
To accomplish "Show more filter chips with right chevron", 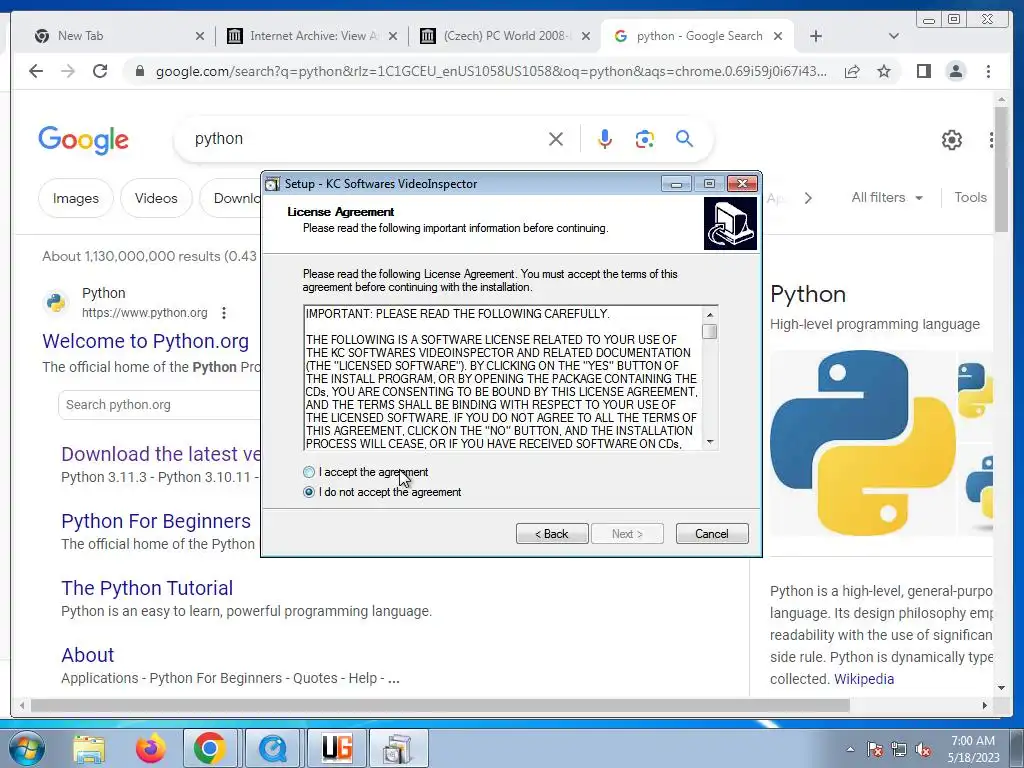I will tap(808, 198).
